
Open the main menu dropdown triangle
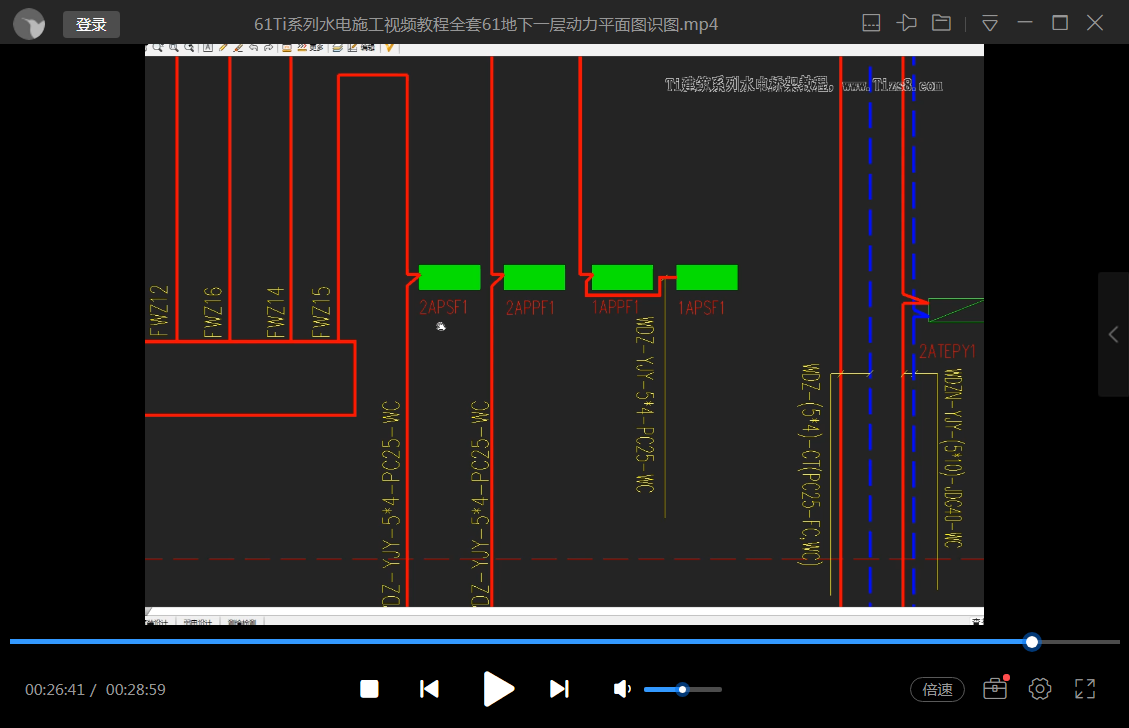(990, 24)
